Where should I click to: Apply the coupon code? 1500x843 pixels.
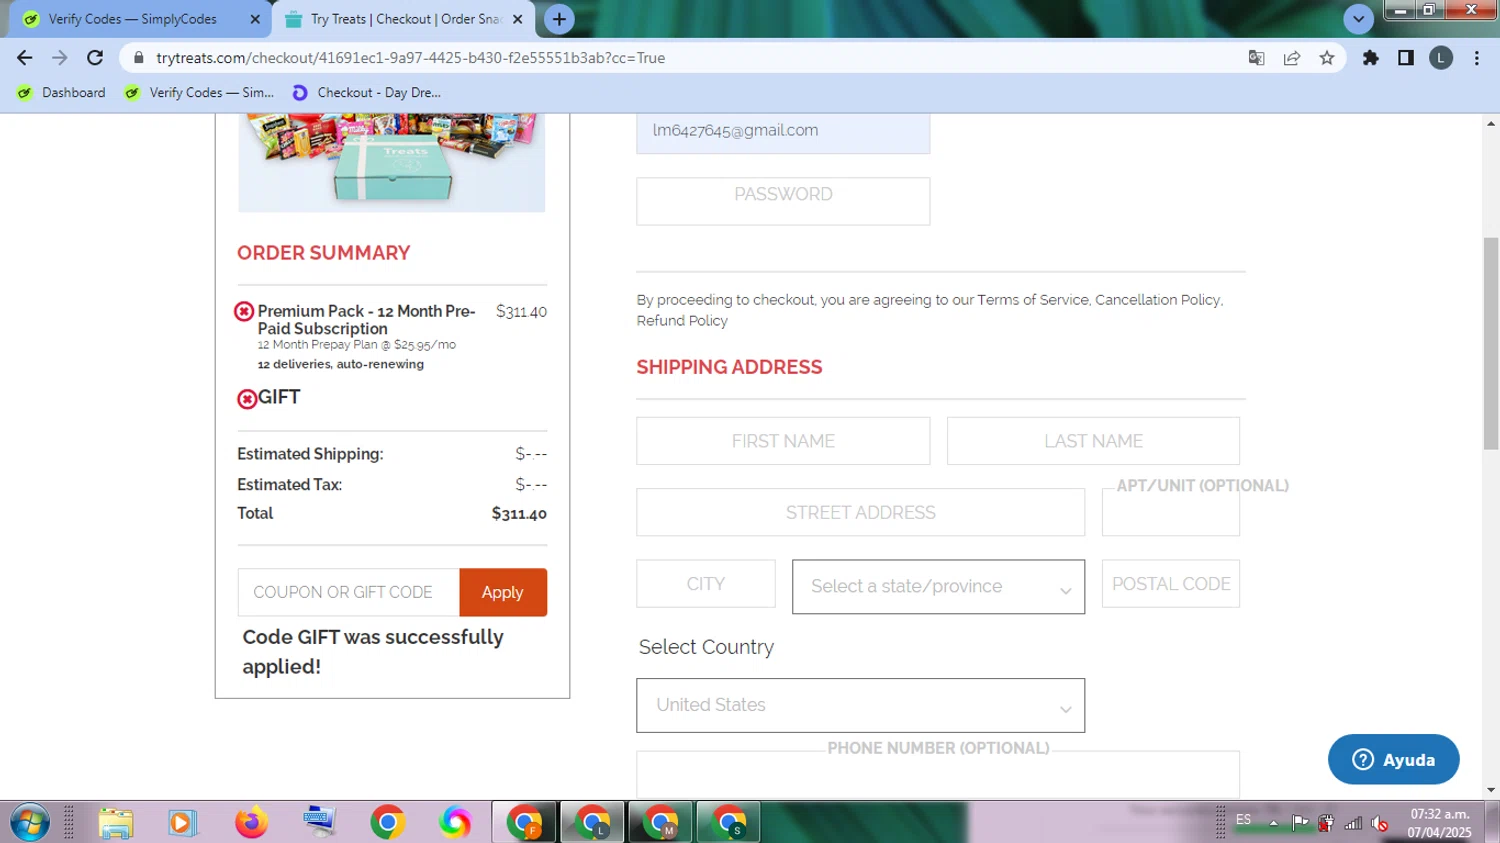(503, 592)
